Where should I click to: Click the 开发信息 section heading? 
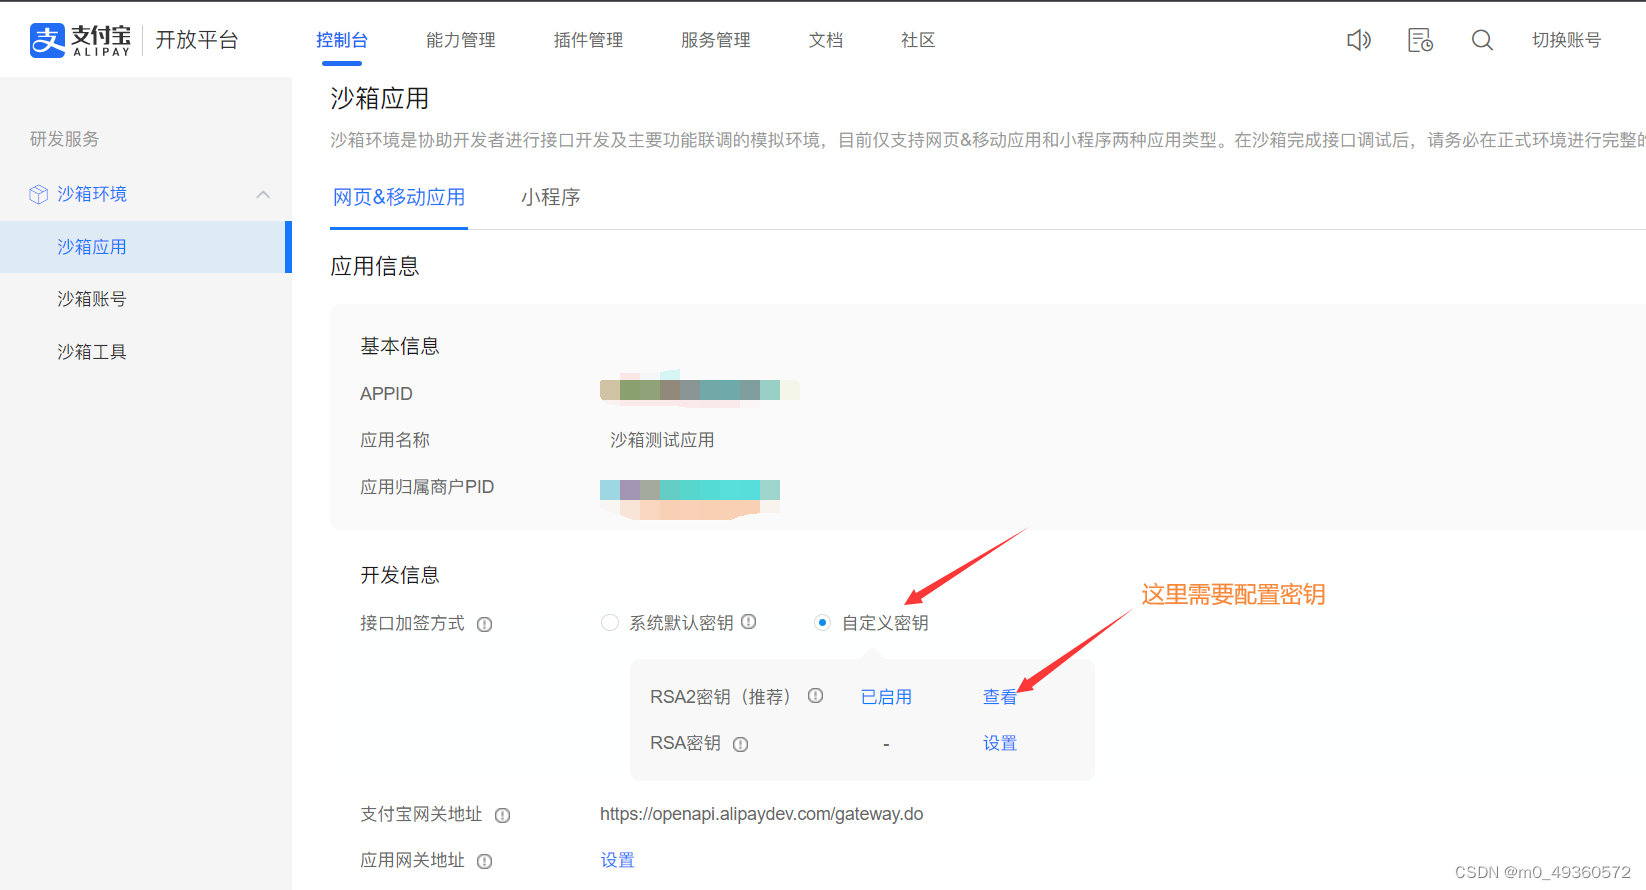(x=400, y=575)
